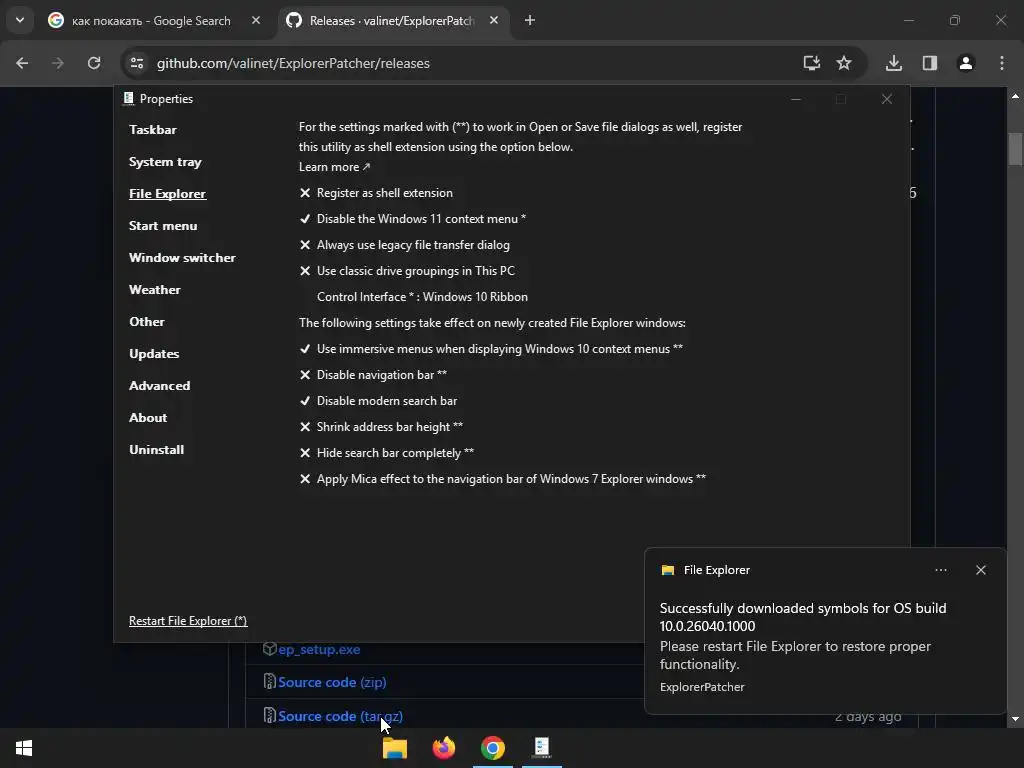Screen dimensions: 1024x768
Task: Click the vertical scrollbar thumb
Action: coord(1015,149)
